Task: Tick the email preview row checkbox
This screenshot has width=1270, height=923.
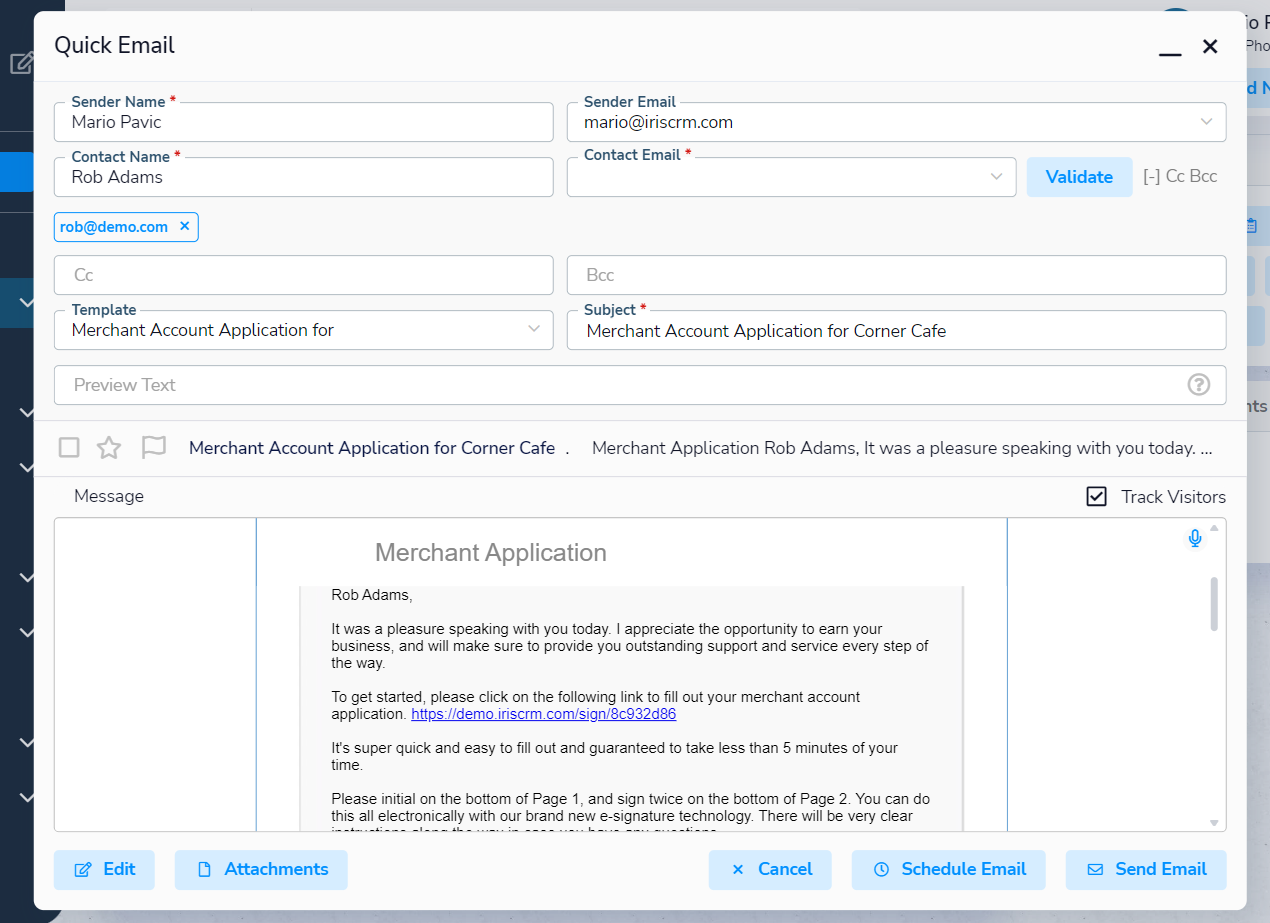Action: tap(69, 448)
